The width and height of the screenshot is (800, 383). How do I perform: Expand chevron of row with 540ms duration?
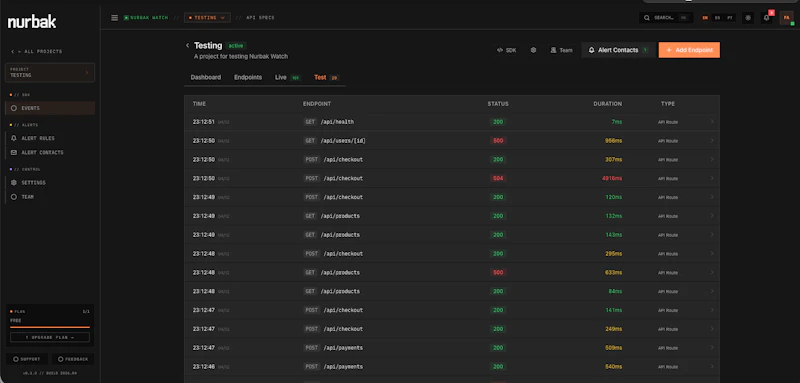point(712,367)
